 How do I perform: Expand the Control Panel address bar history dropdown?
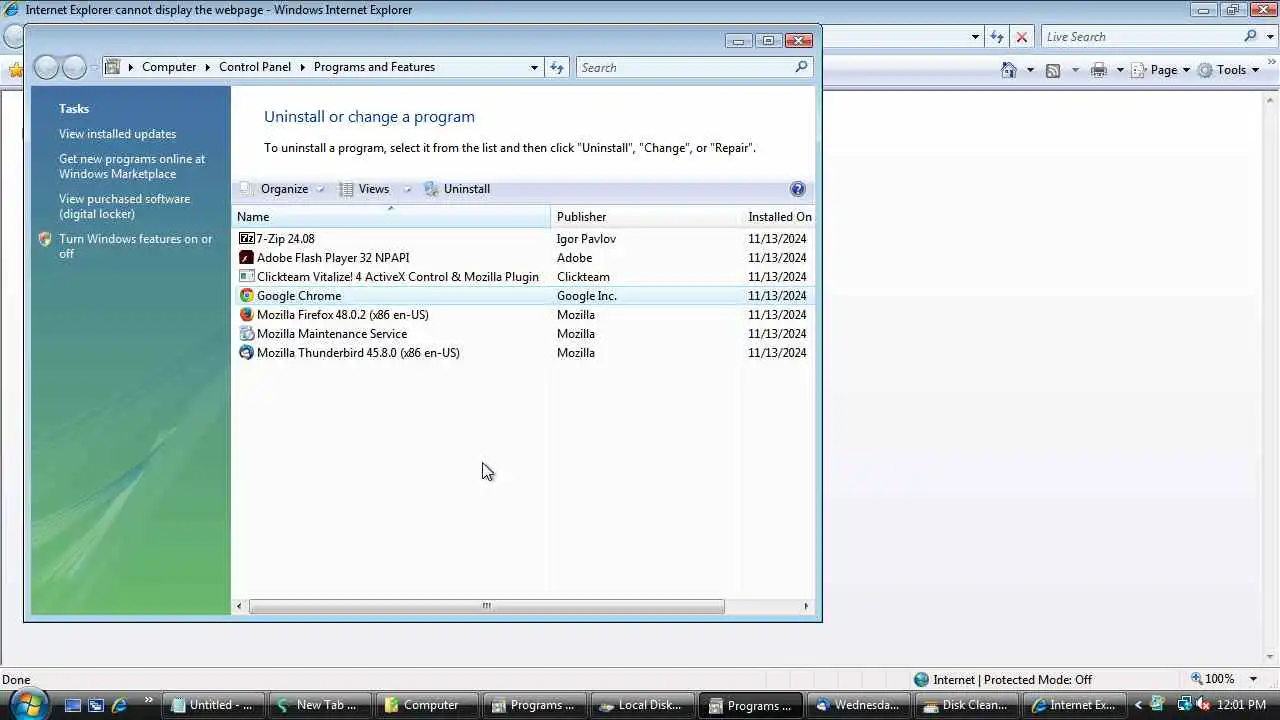pos(534,67)
